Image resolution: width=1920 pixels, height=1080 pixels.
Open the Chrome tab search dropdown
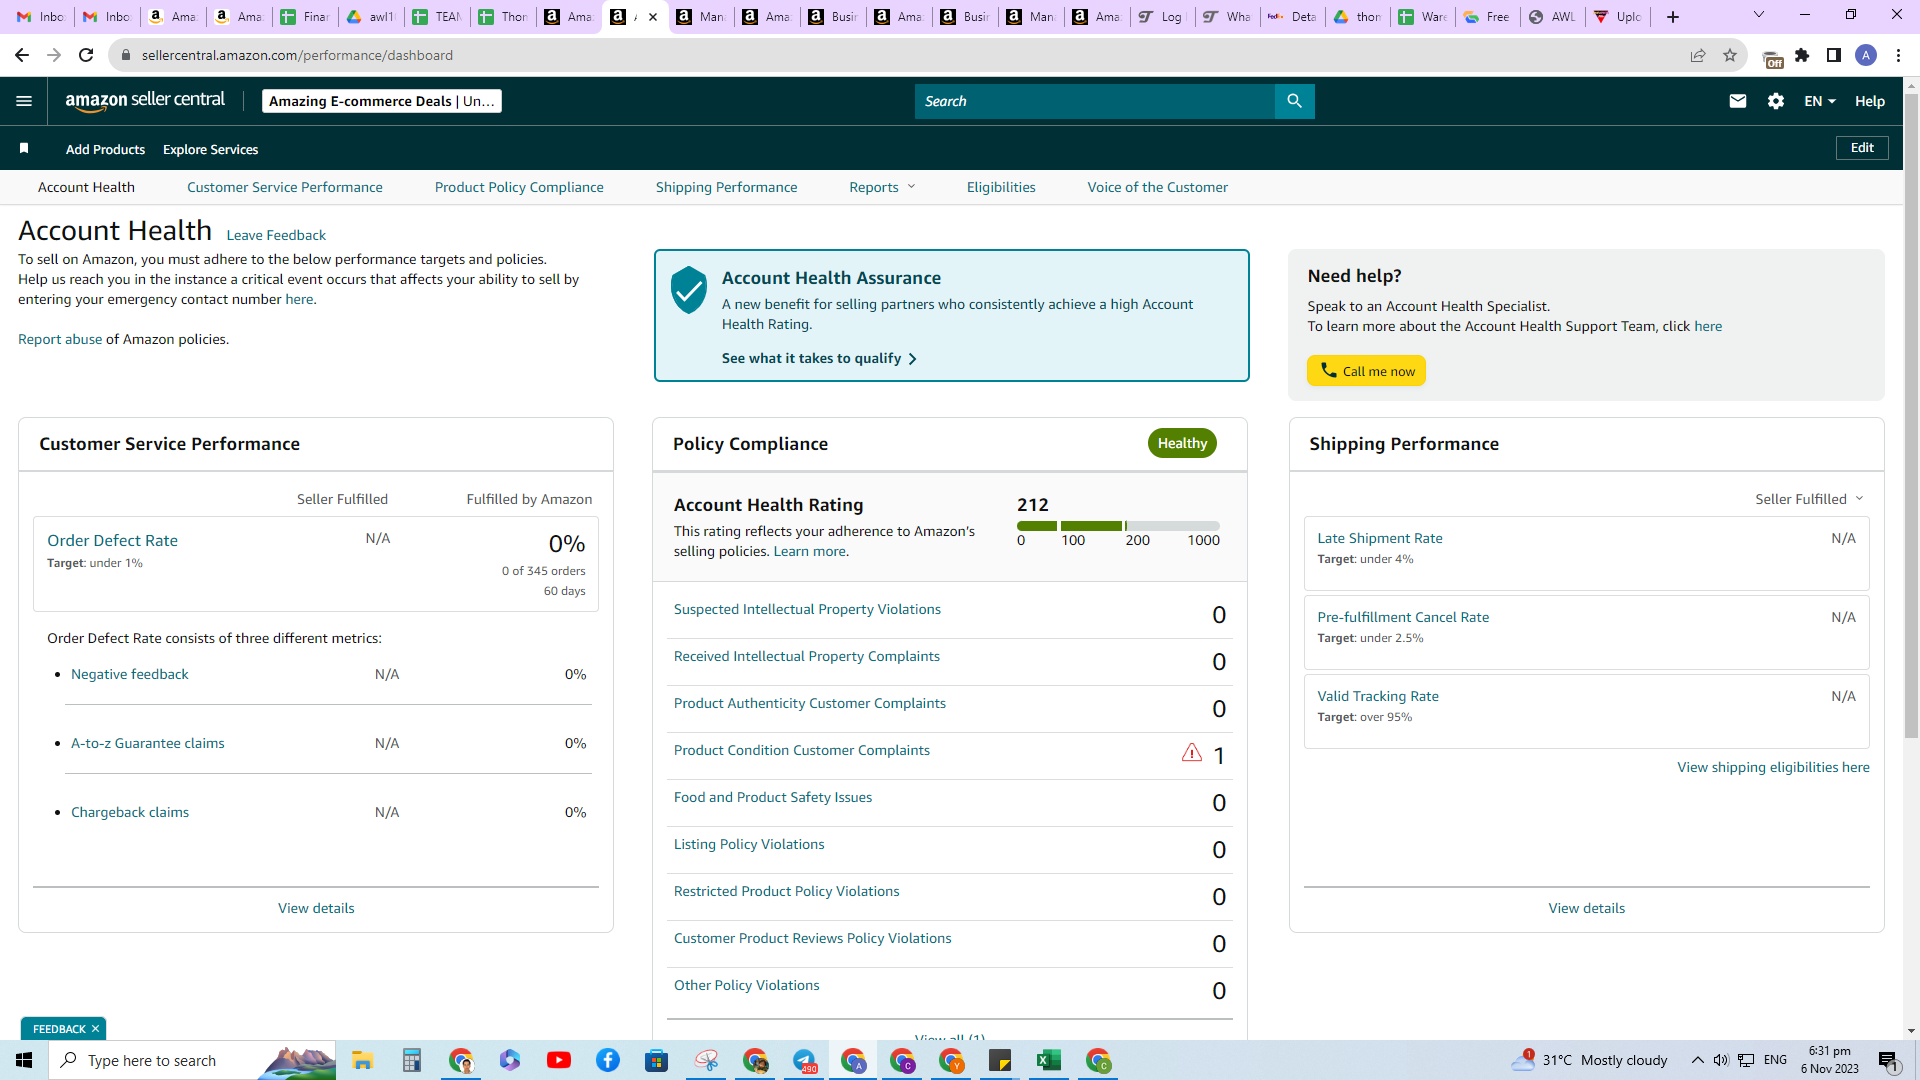click(1759, 15)
